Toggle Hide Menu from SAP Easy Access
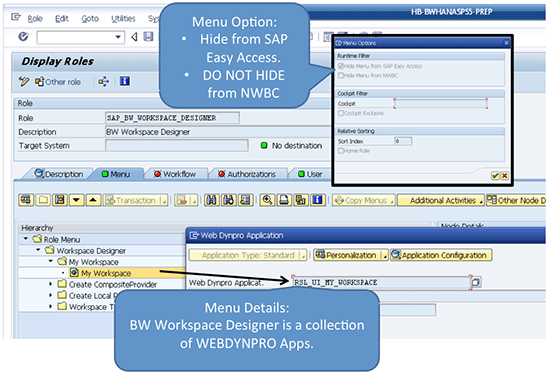This screenshot has width=550, height=376. point(341,66)
